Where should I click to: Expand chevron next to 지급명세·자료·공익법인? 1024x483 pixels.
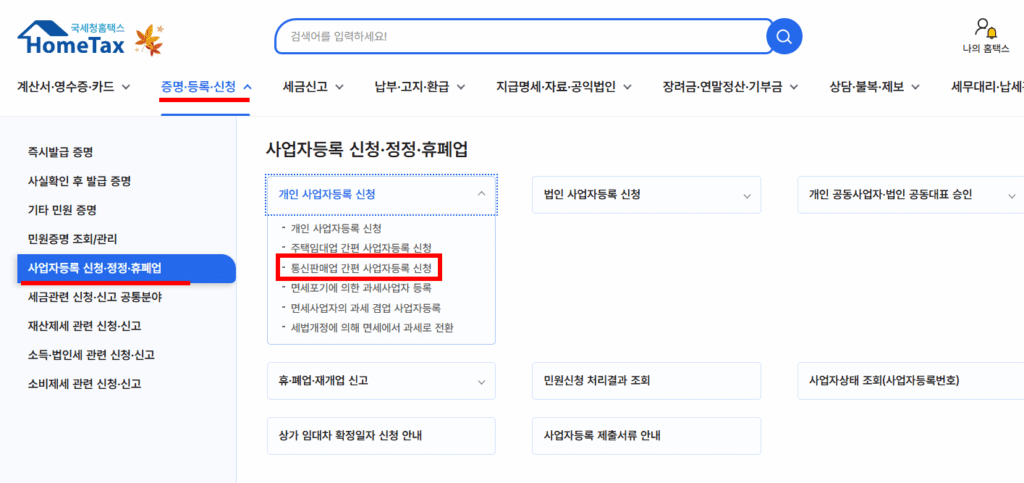pos(628,87)
